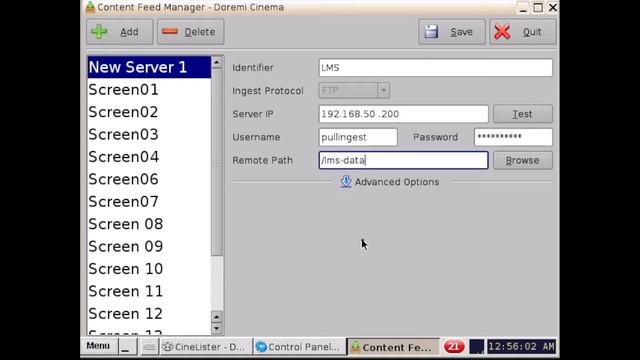Click the window title bar app icon
The image size is (640, 360).
pos(90,7)
